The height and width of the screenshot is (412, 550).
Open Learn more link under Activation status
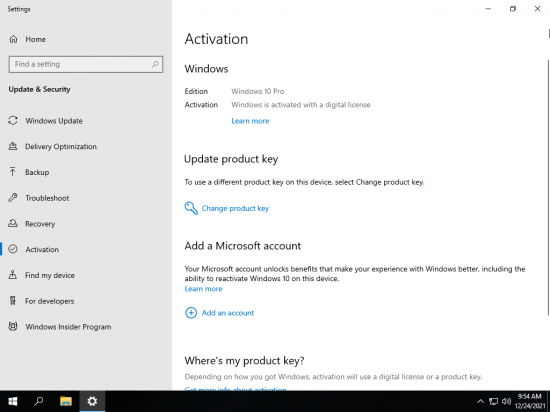pyautogui.click(x=250, y=121)
